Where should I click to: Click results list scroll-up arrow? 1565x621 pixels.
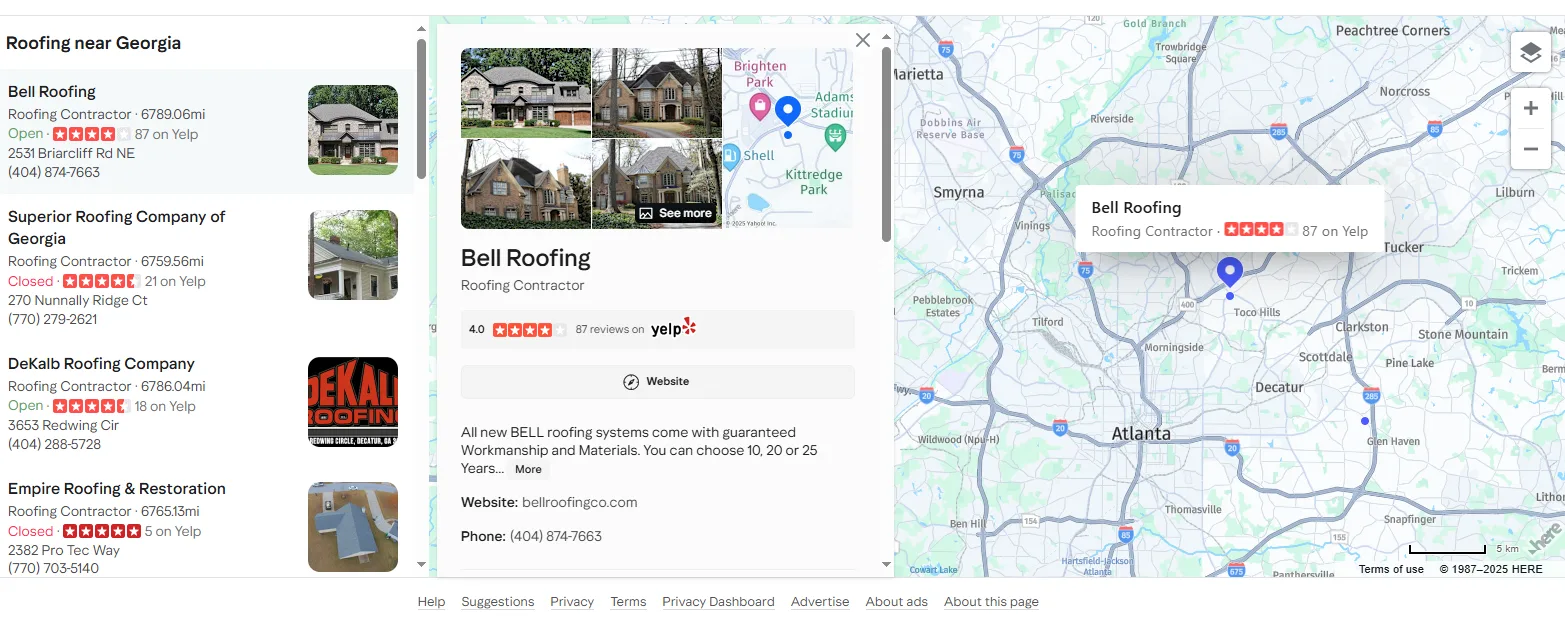point(421,29)
